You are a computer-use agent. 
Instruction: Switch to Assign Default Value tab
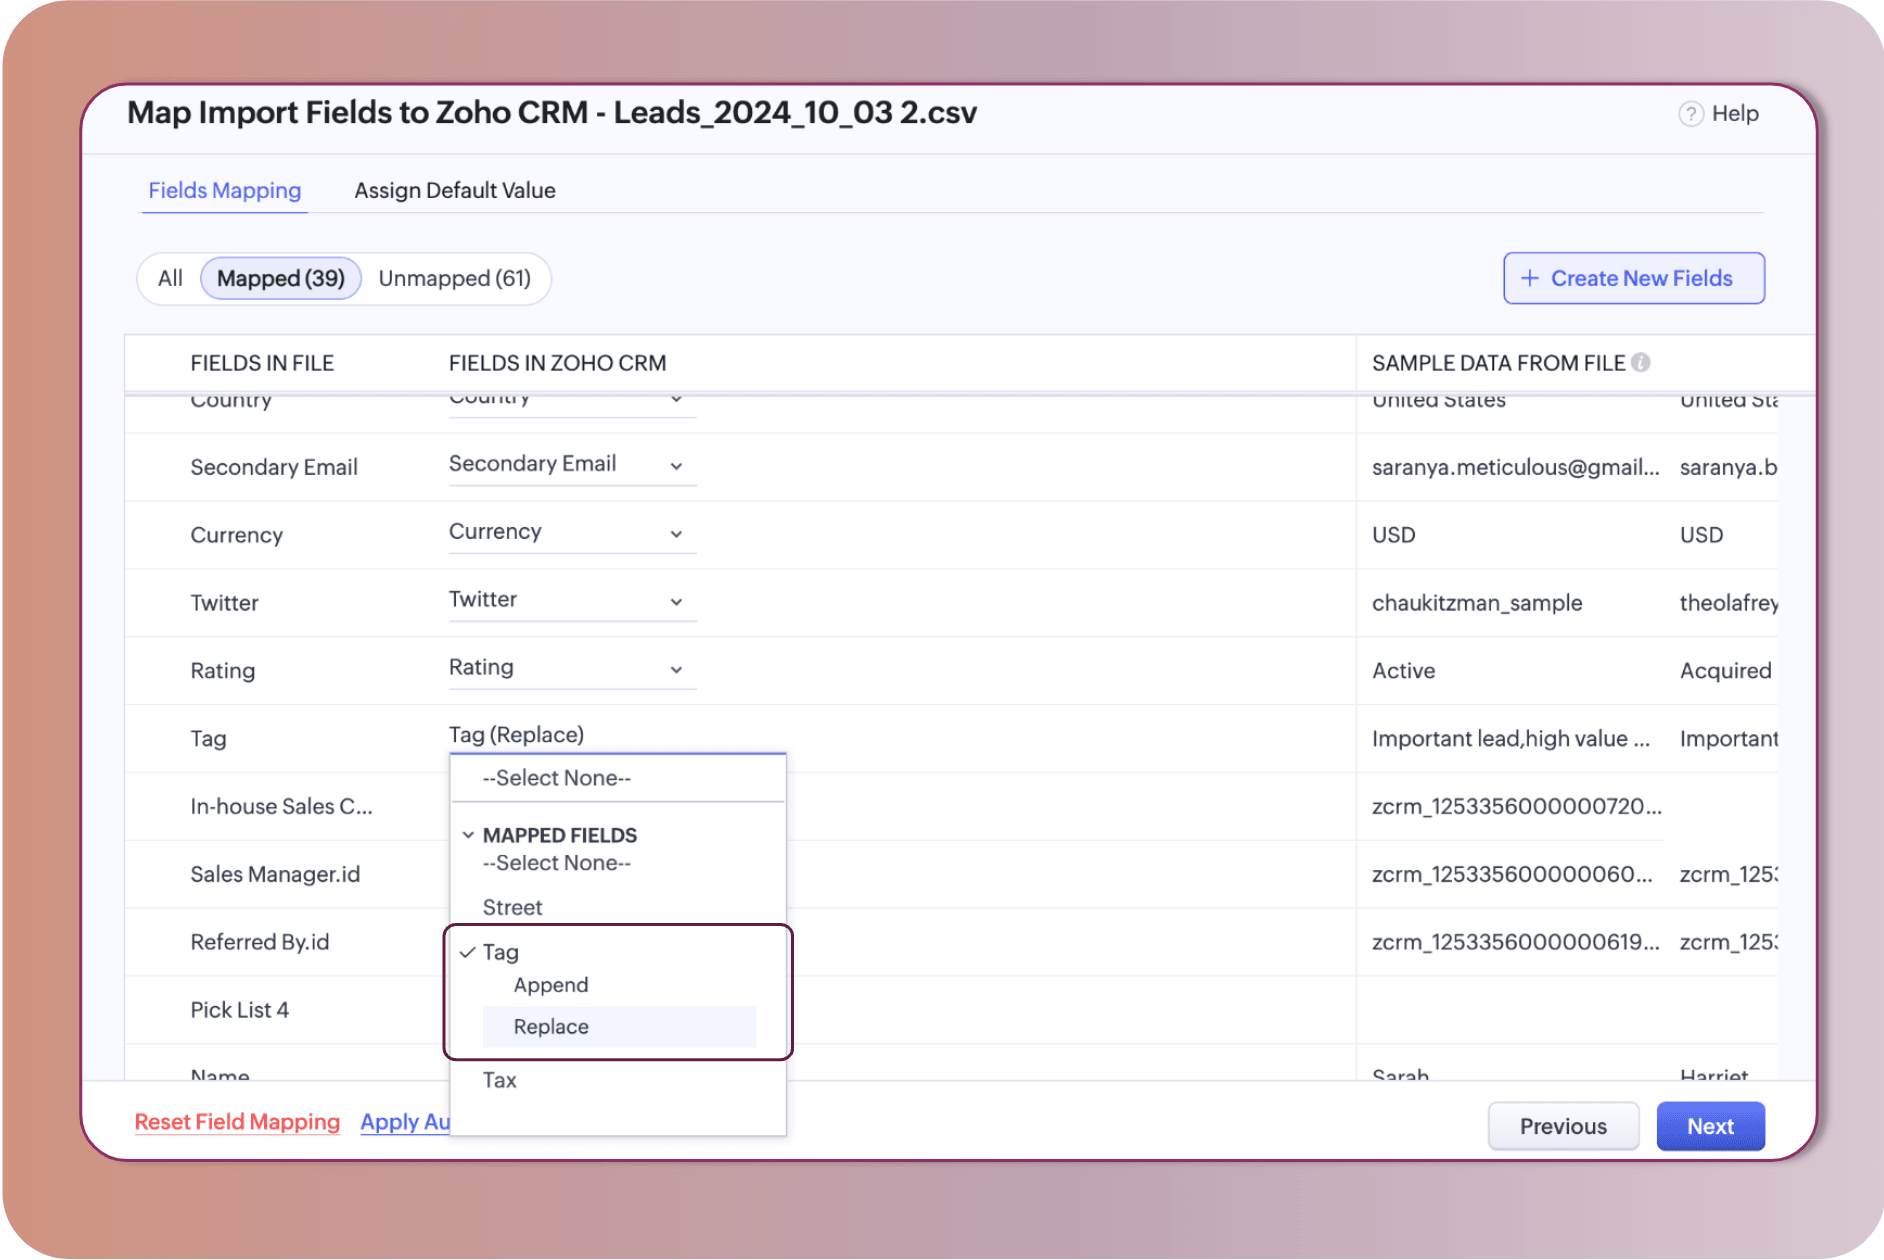coord(455,191)
